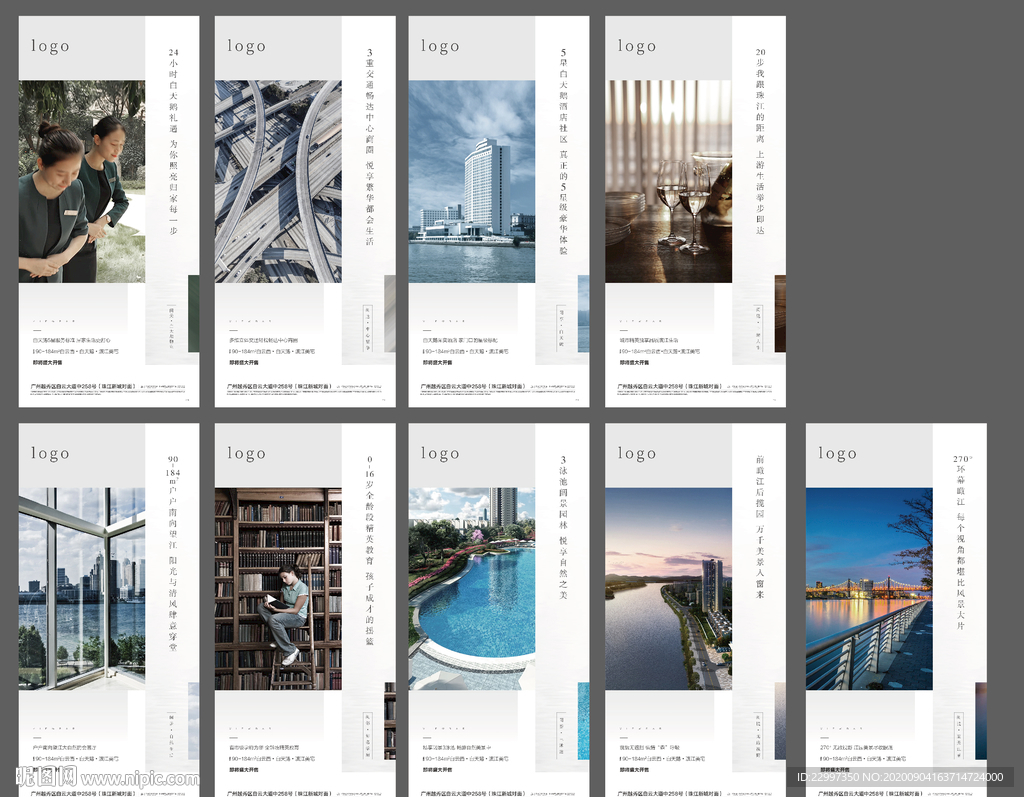Click the logo on the swimming pool poster
The height and width of the screenshot is (797, 1024).
(x=440, y=453)
